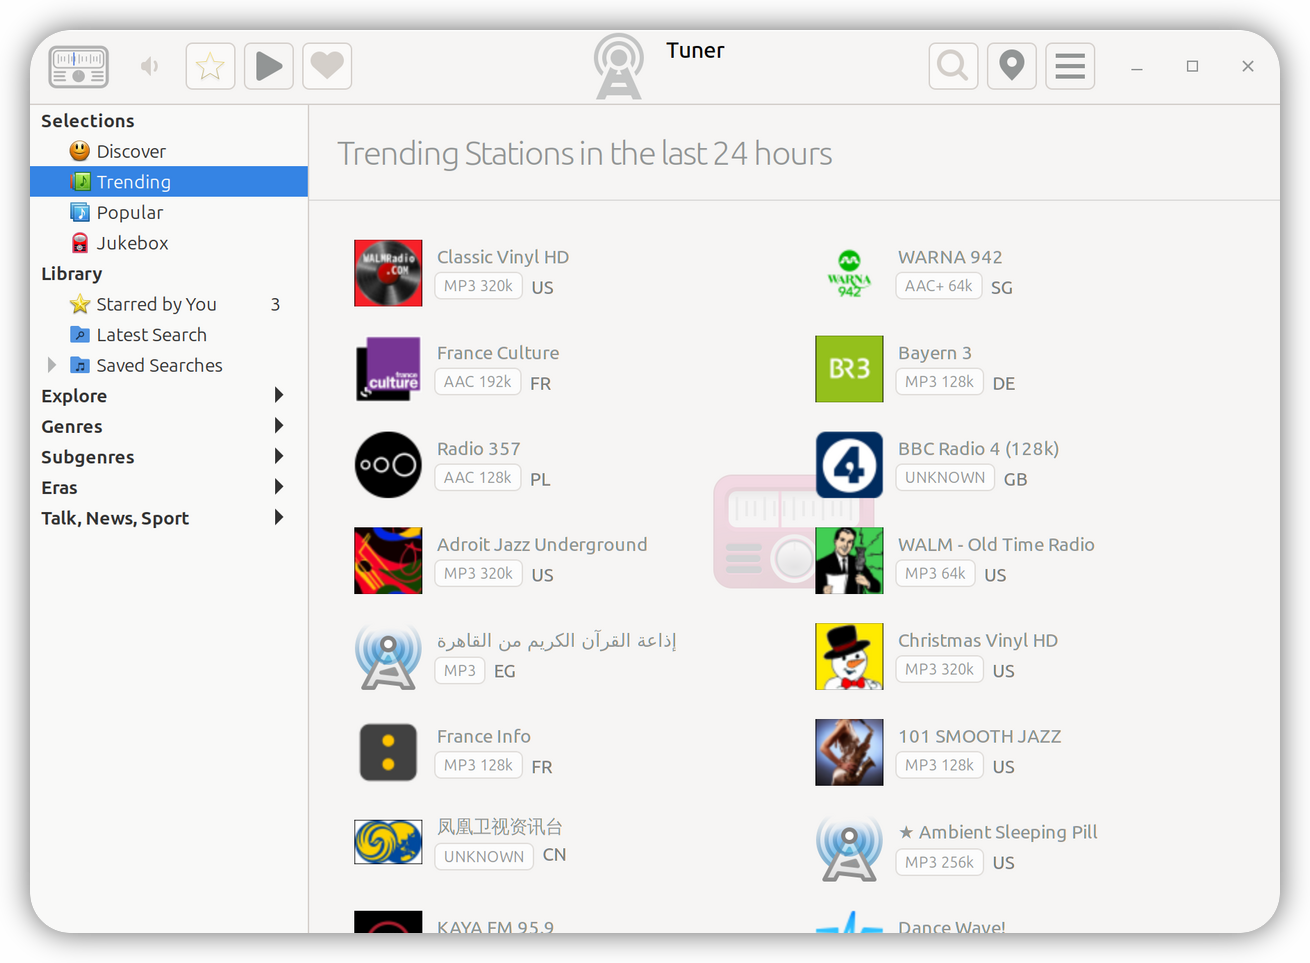Click the WARNA 942 station logo
Viewport: 1310px width, 963px height.
849,273
